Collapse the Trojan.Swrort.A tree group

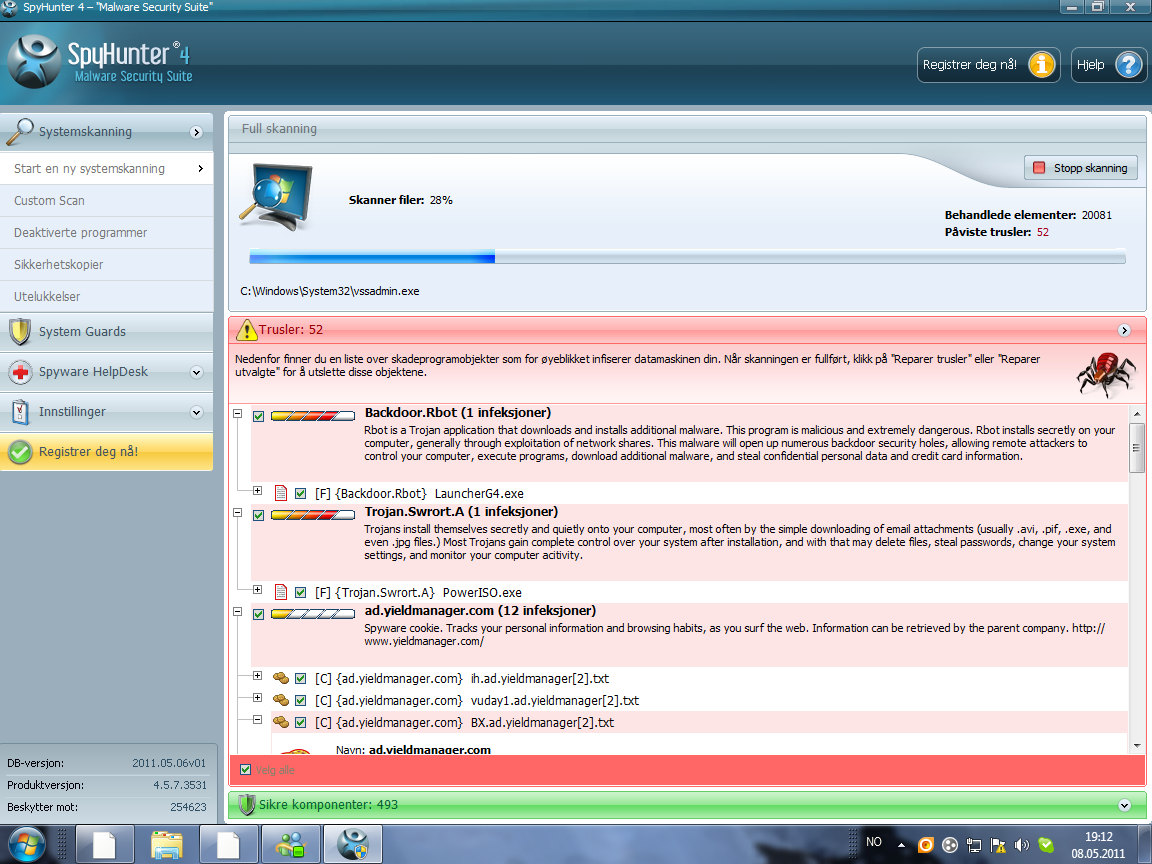pyautogui.click(x=238, y=512)
